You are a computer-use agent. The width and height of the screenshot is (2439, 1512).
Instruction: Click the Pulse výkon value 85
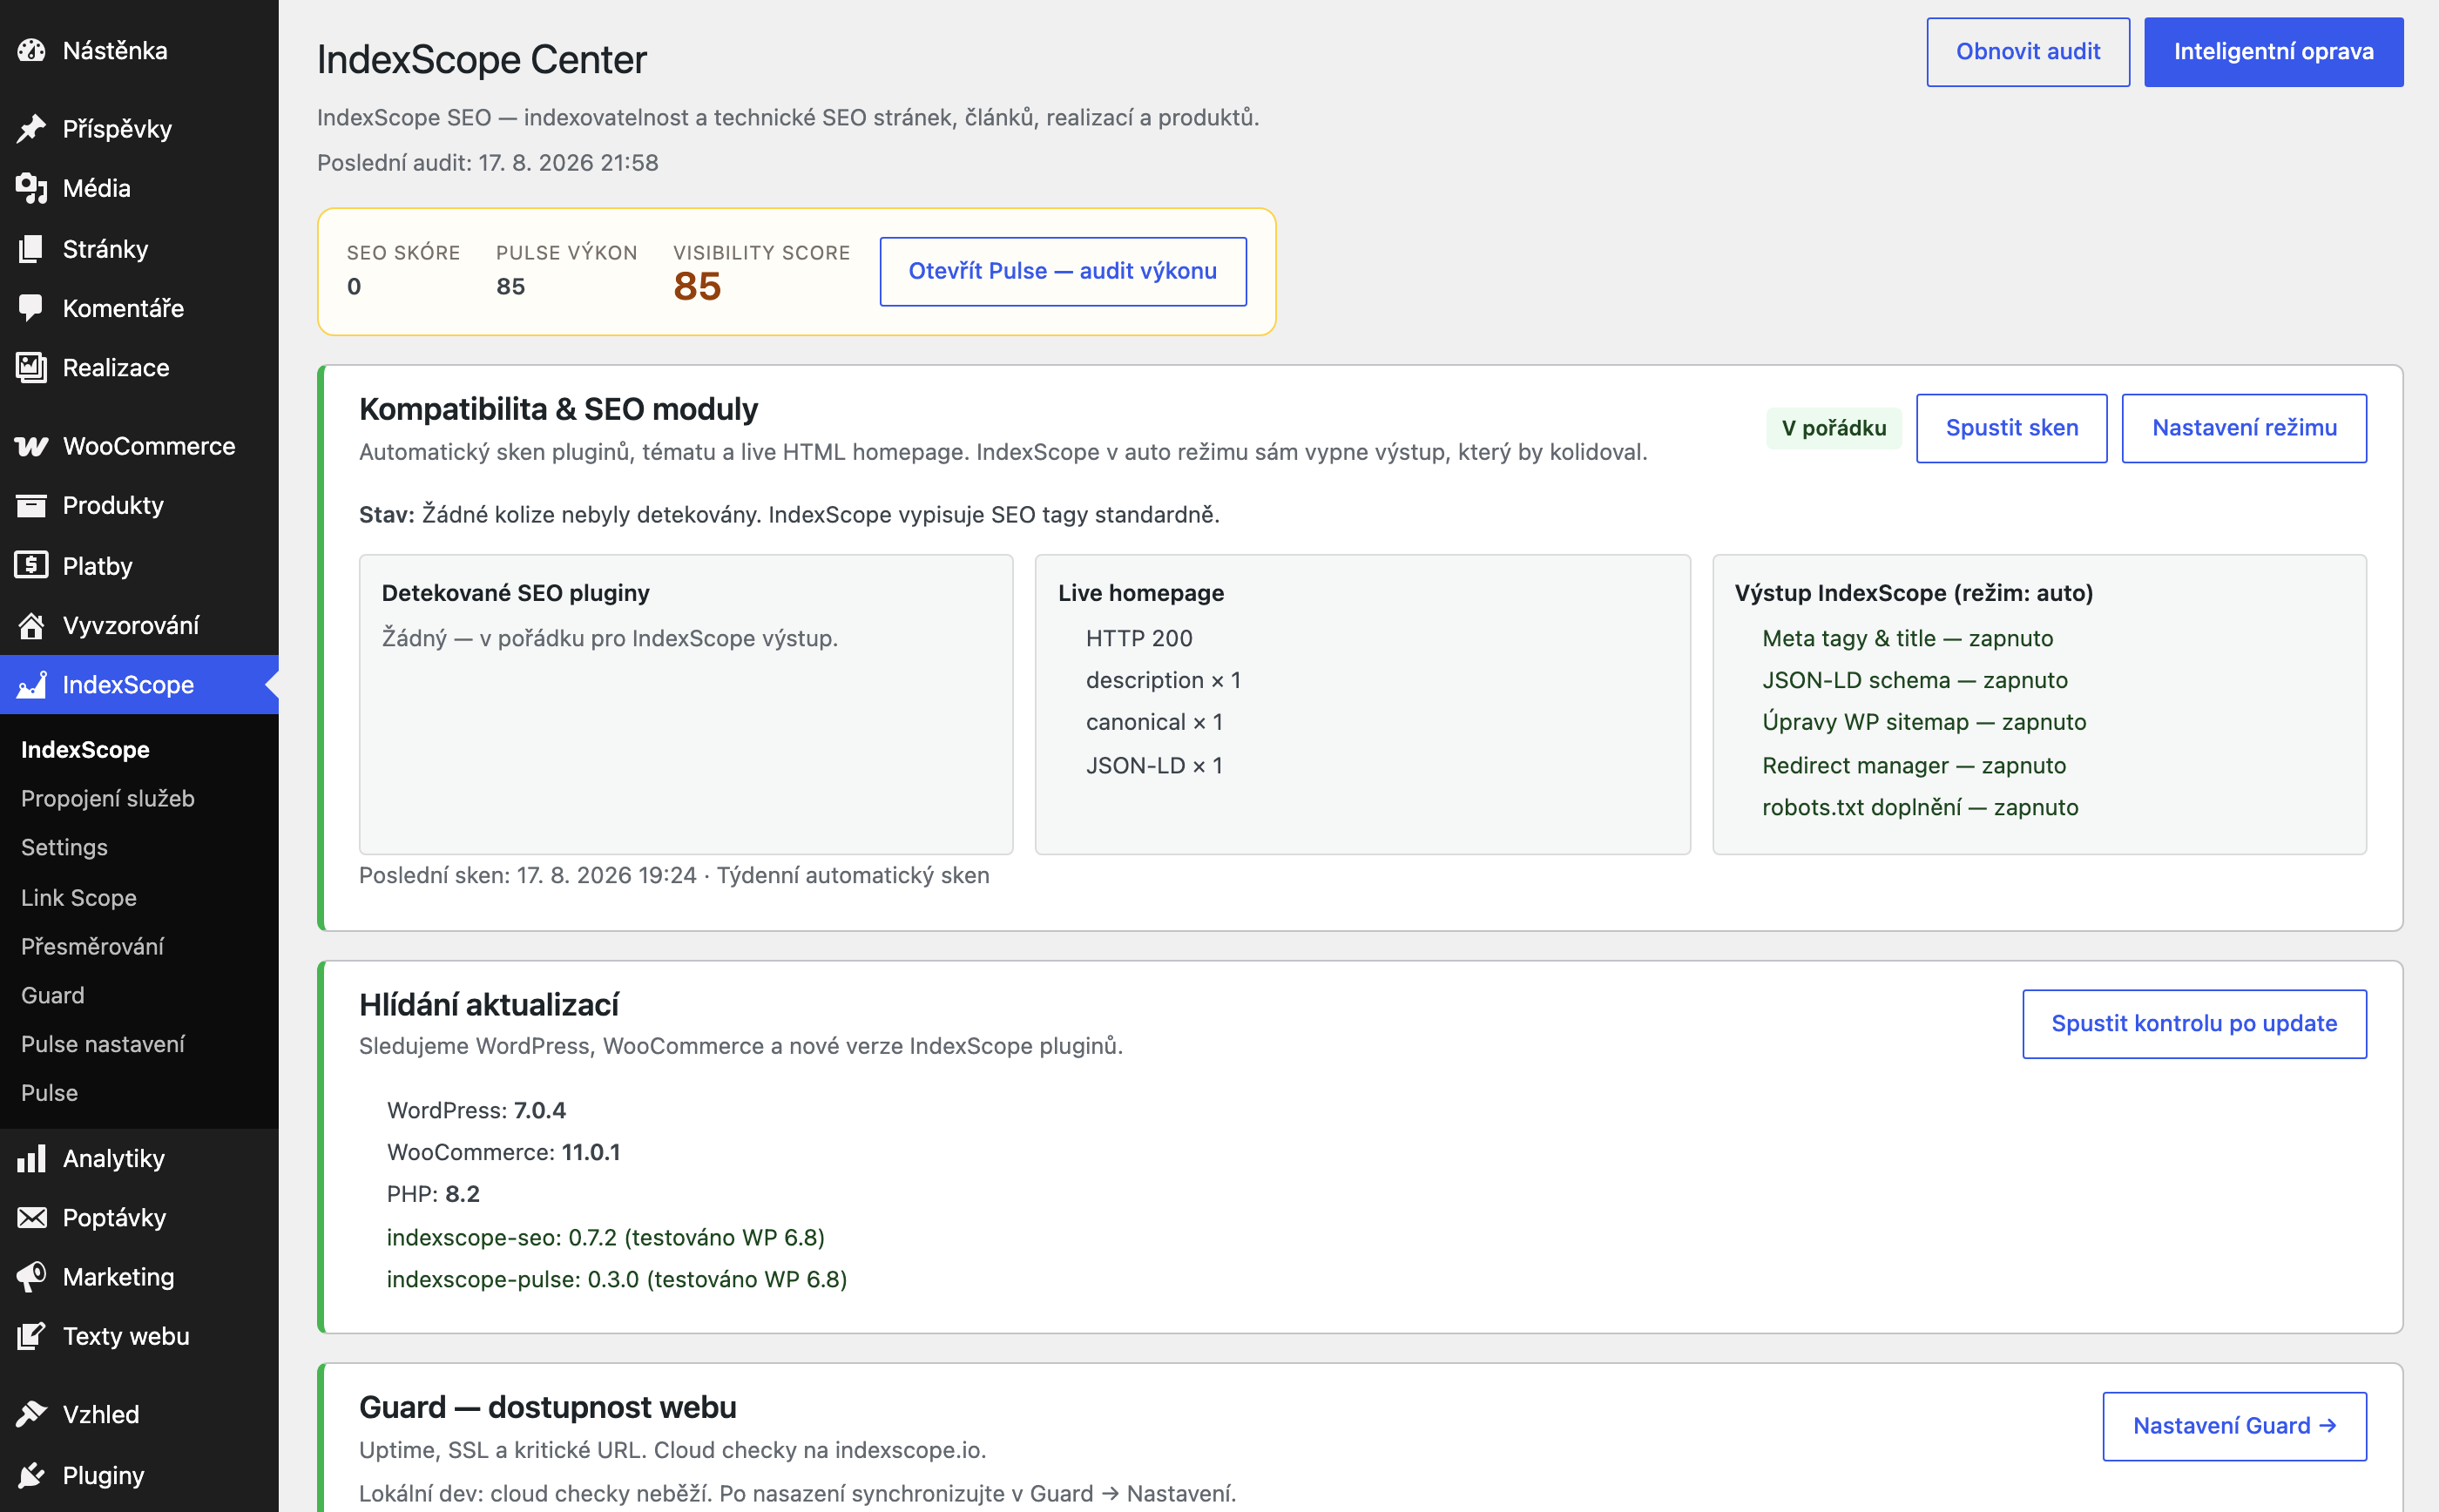[510, 287]
